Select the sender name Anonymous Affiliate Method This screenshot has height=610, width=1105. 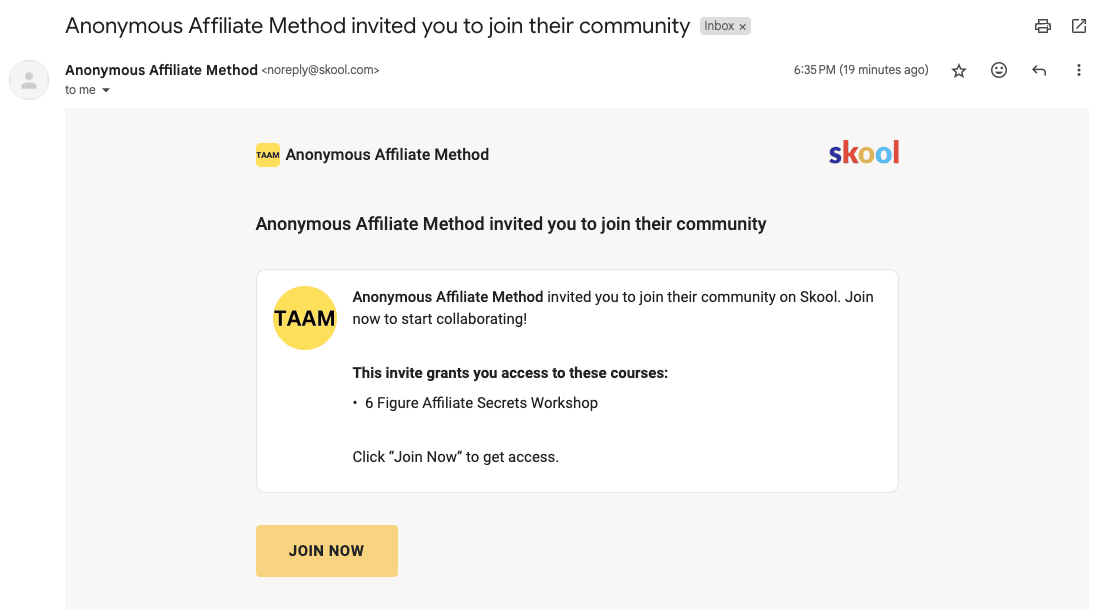161,70
